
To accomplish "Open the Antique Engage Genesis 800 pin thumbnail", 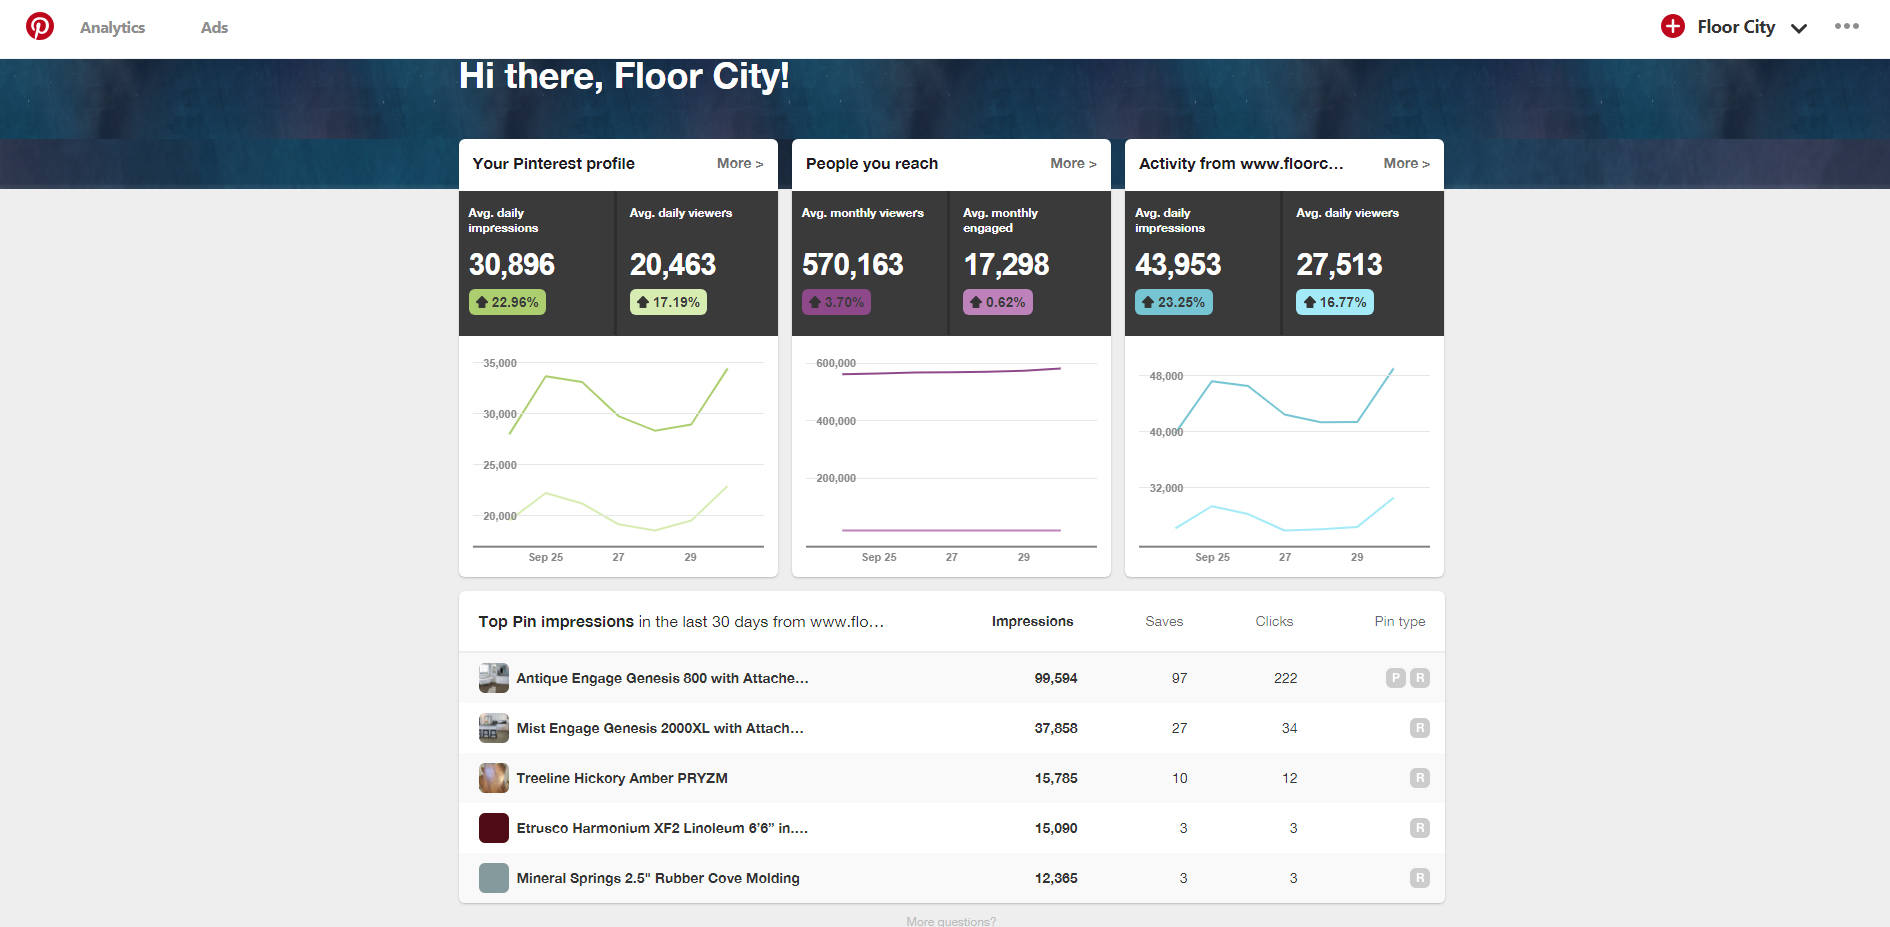I will [x=494, y=678].
